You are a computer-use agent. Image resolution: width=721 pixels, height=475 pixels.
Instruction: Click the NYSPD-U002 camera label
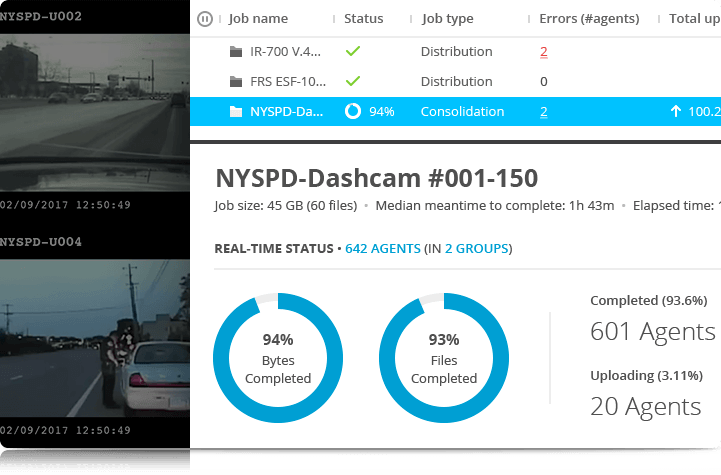click(x=41, y=17)
